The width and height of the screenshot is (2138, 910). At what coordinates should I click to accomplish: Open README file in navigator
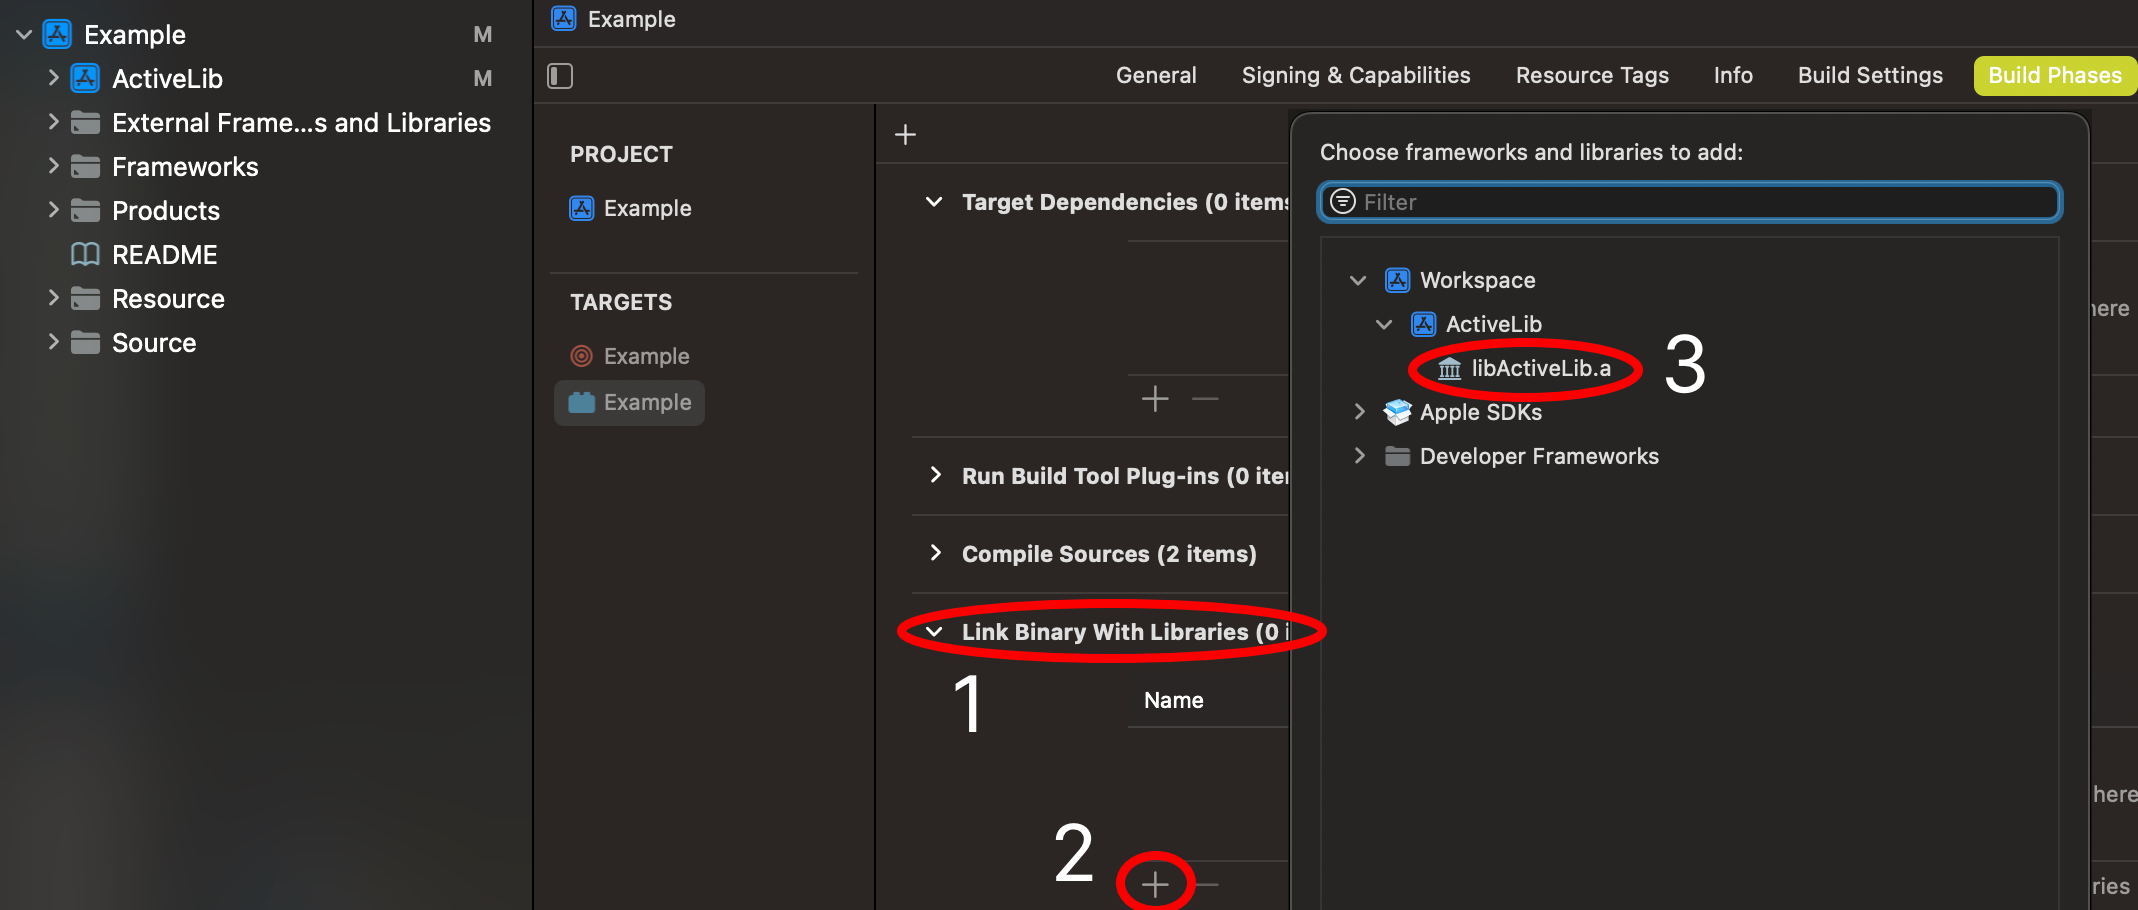tap(164, 255)
